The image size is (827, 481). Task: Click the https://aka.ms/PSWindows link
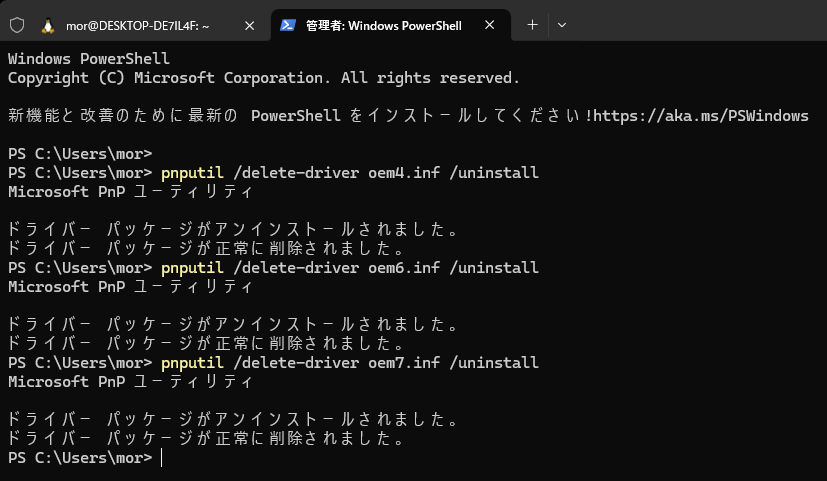point(700,116)
